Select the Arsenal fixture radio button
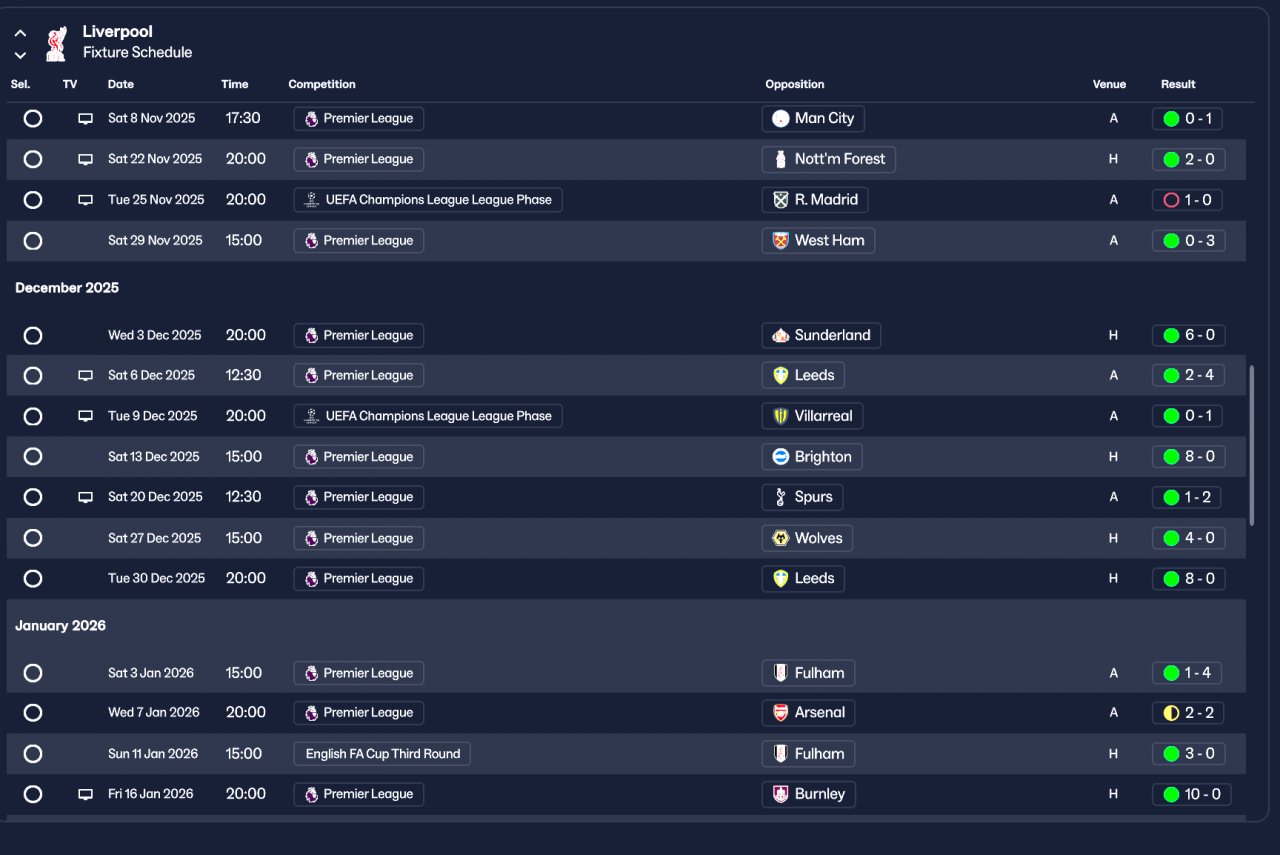 (x=33, y=713)
